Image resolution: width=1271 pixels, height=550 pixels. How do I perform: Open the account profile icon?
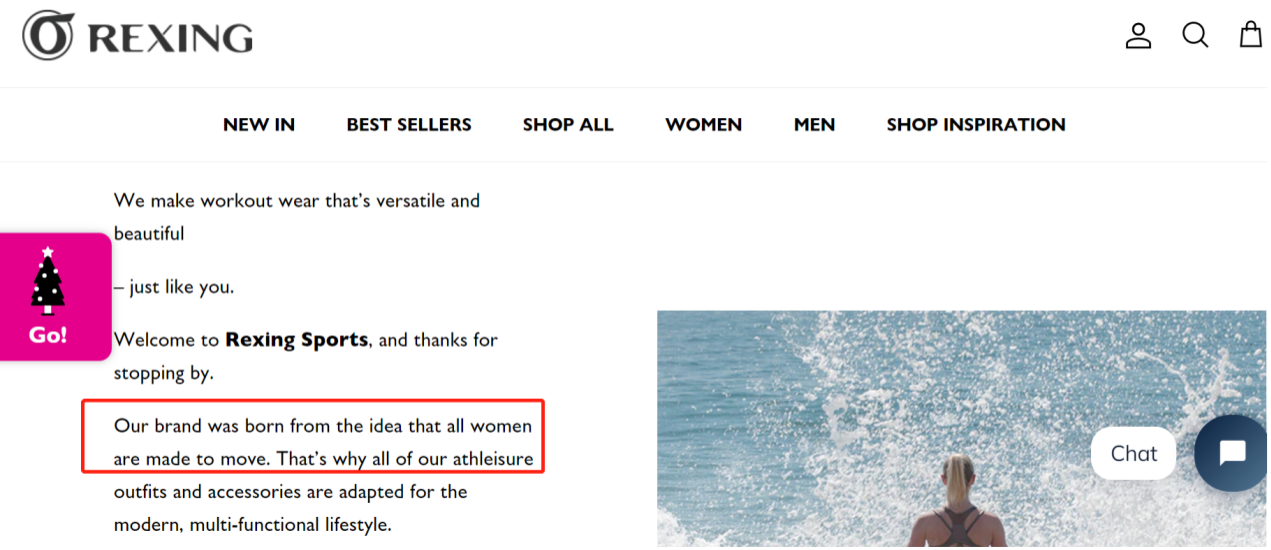point(1138,36)
